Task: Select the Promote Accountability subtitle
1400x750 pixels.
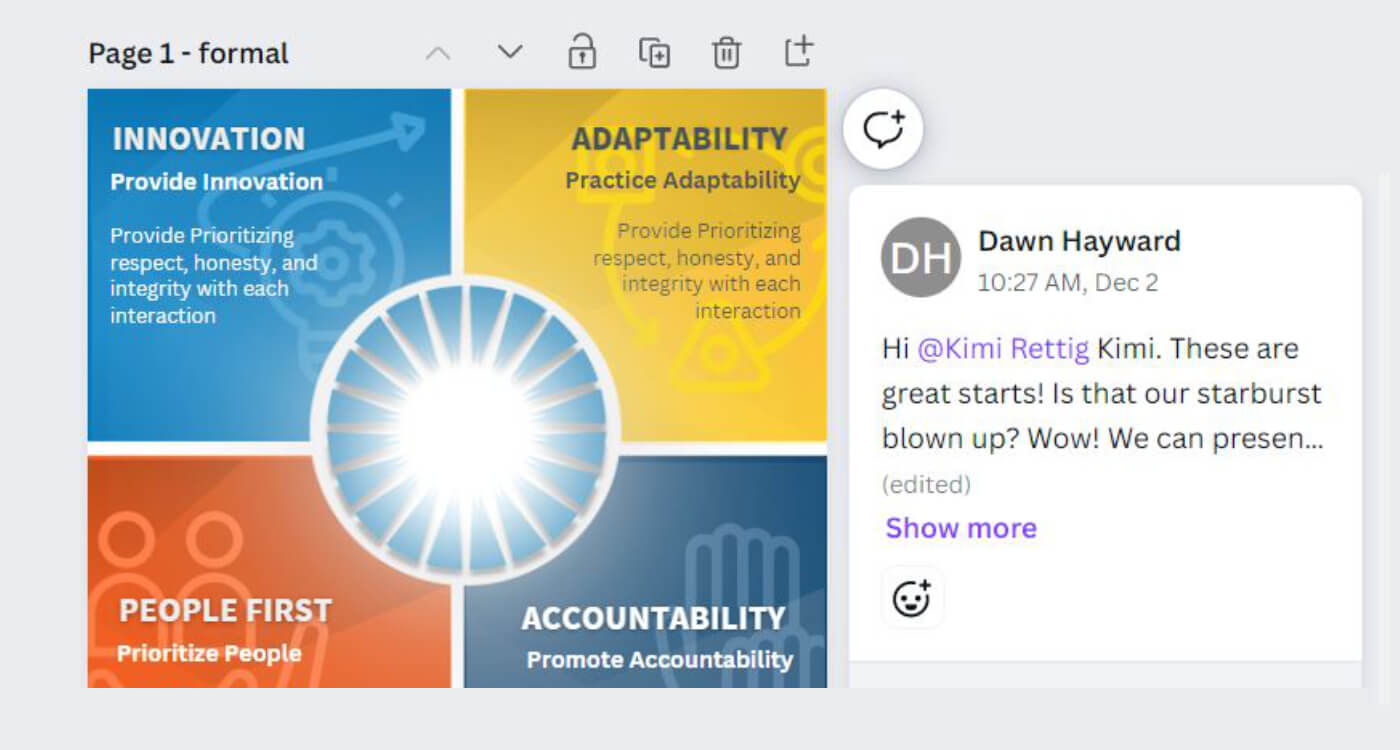Action: (x=659, y=660)
